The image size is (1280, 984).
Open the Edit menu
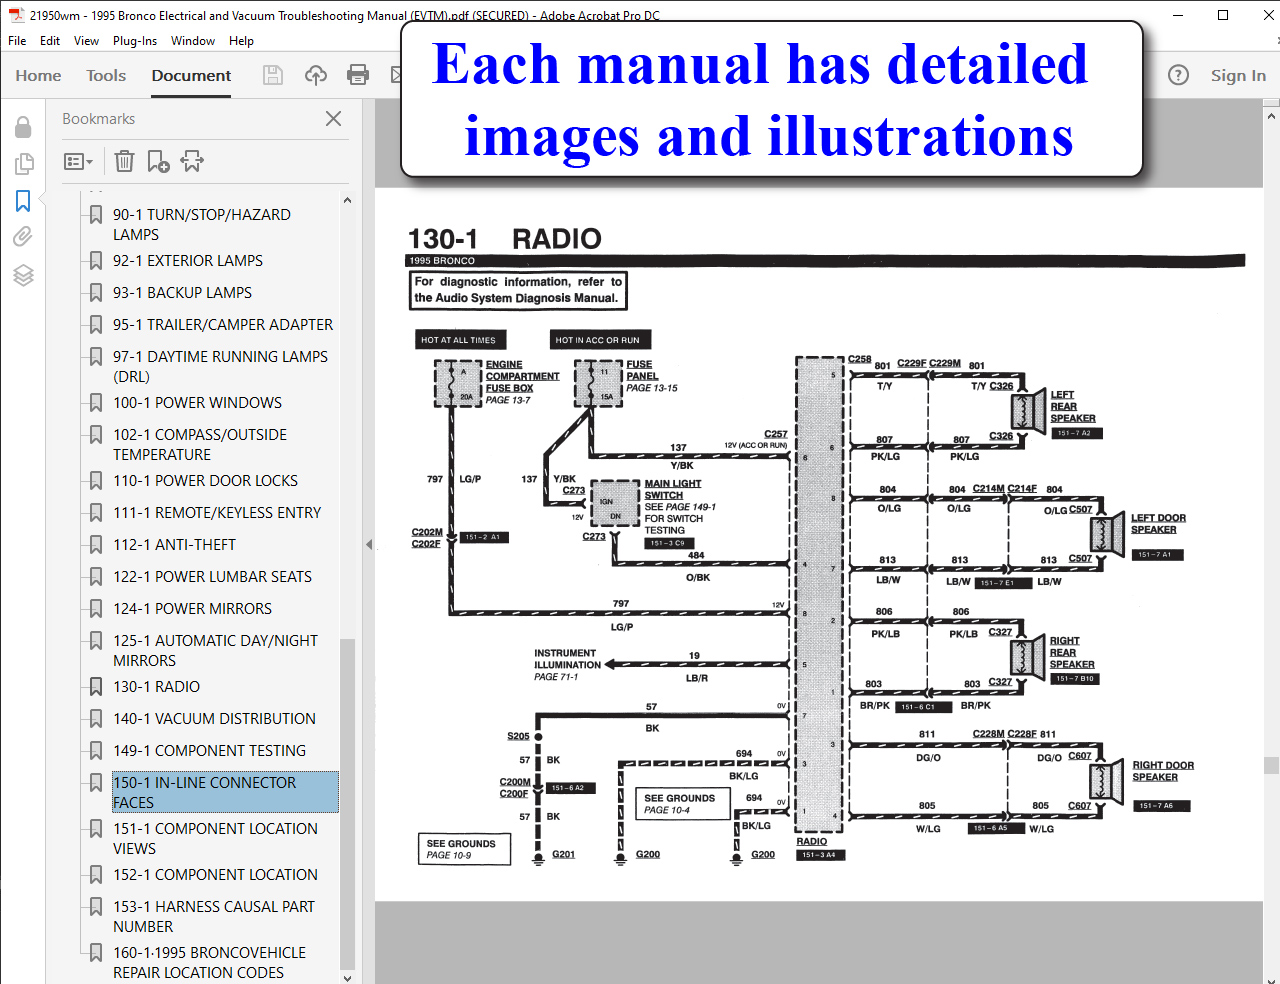[50, 41]
